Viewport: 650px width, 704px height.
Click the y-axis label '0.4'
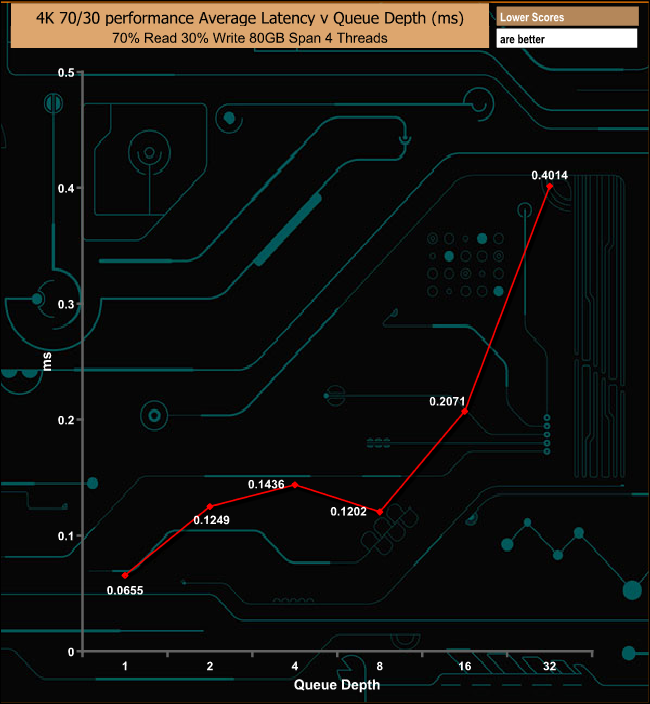click(x=66, y=189)
